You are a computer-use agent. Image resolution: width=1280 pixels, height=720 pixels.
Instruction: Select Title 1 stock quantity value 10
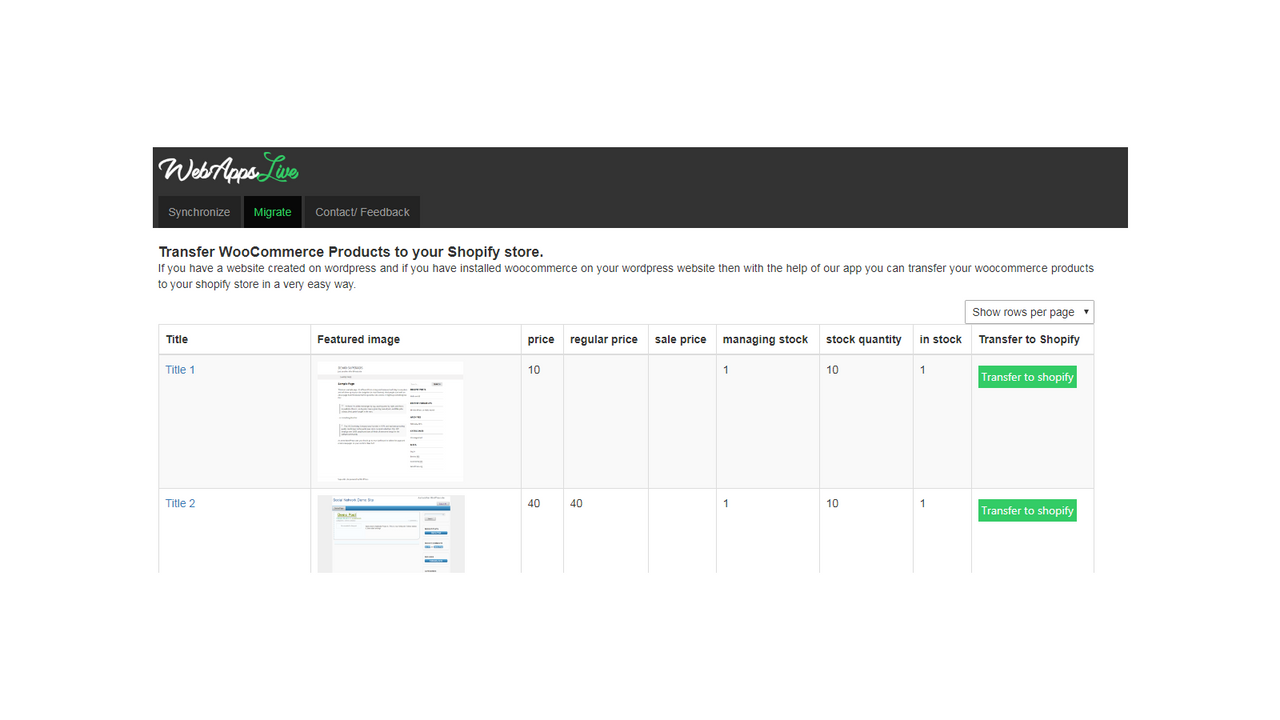tap(832, 370)
